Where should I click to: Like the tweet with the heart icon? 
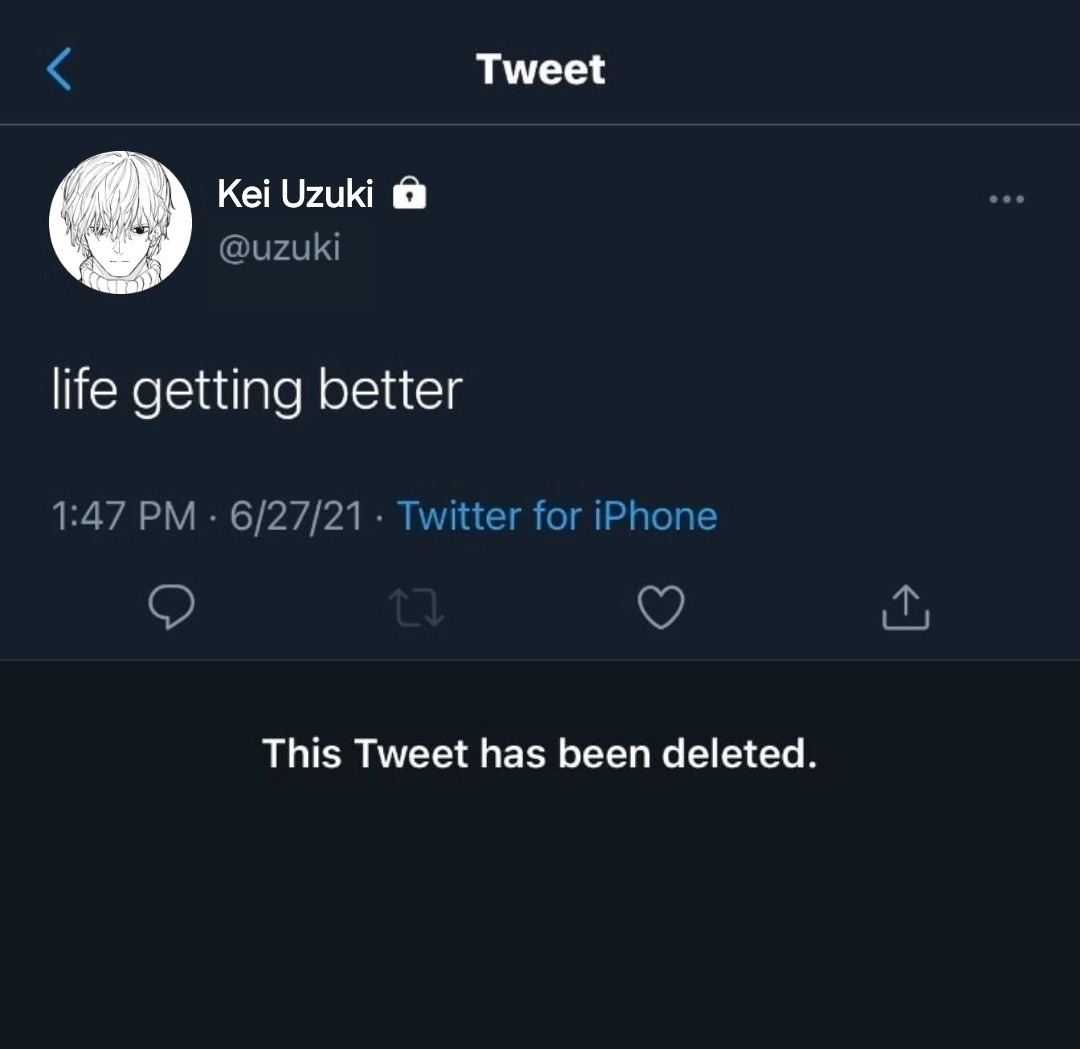click(661, 607)
